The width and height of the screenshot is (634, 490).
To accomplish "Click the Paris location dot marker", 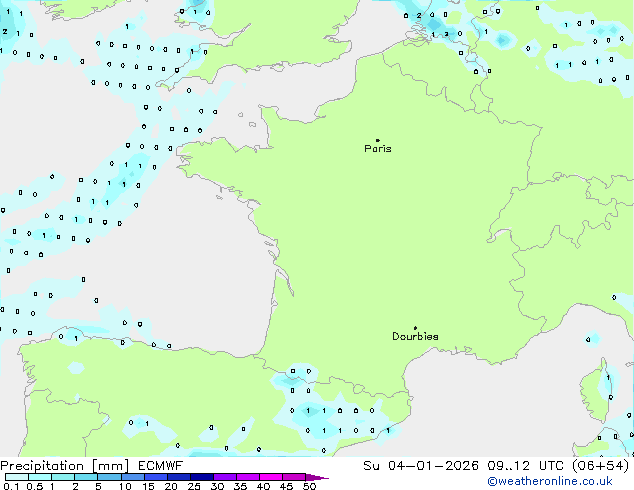I will pos(377,141).
